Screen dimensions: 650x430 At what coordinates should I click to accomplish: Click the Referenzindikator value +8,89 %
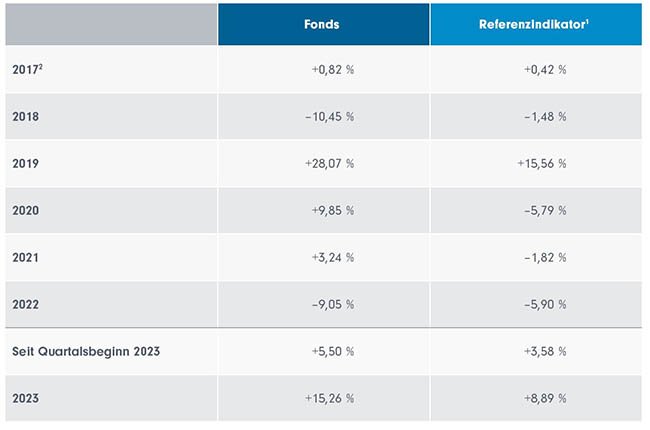coord(545,398)
